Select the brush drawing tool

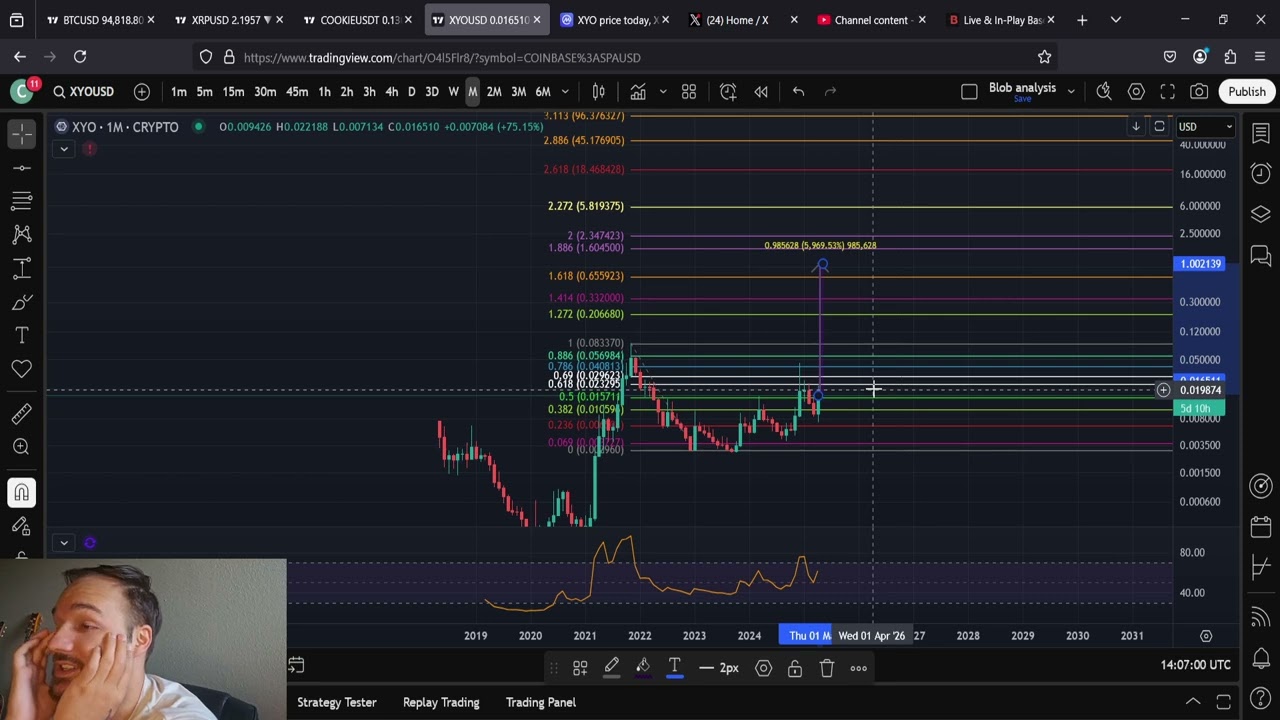[x=22, y=302]
